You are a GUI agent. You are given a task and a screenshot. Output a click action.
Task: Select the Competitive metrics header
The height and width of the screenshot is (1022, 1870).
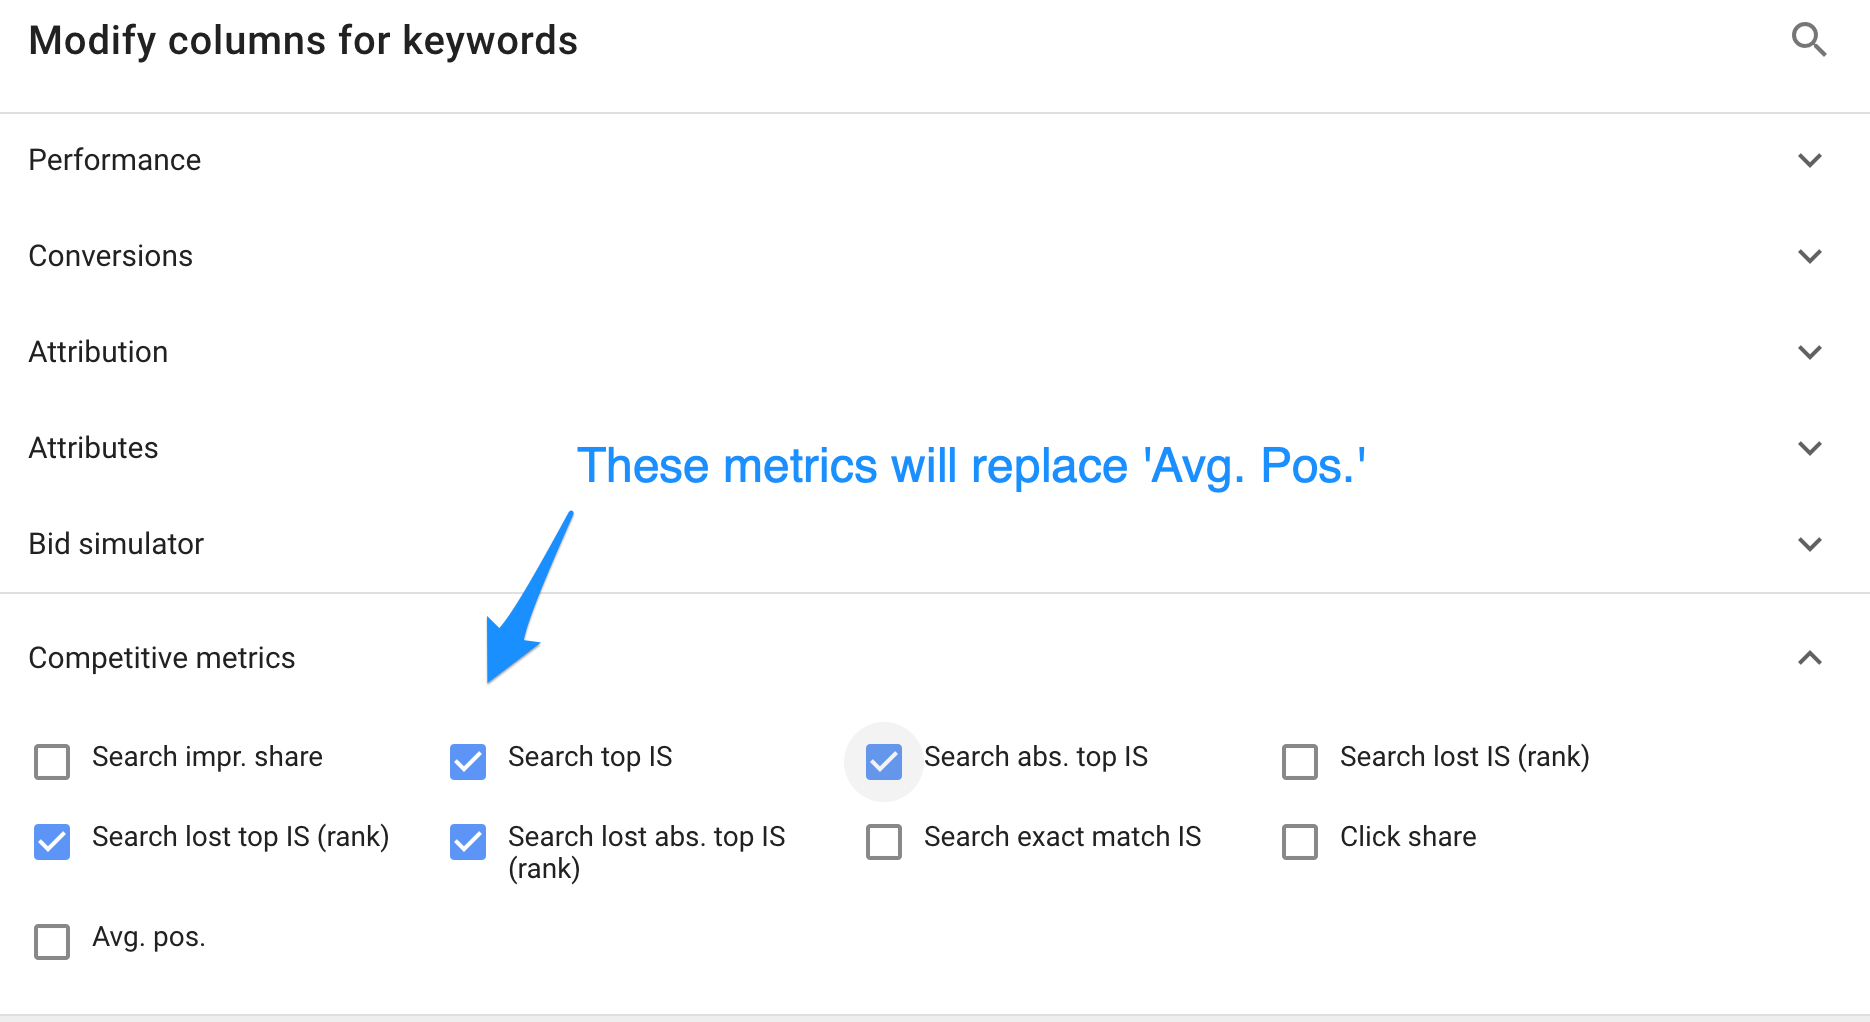pyautogui.click(x=162, y=658)
